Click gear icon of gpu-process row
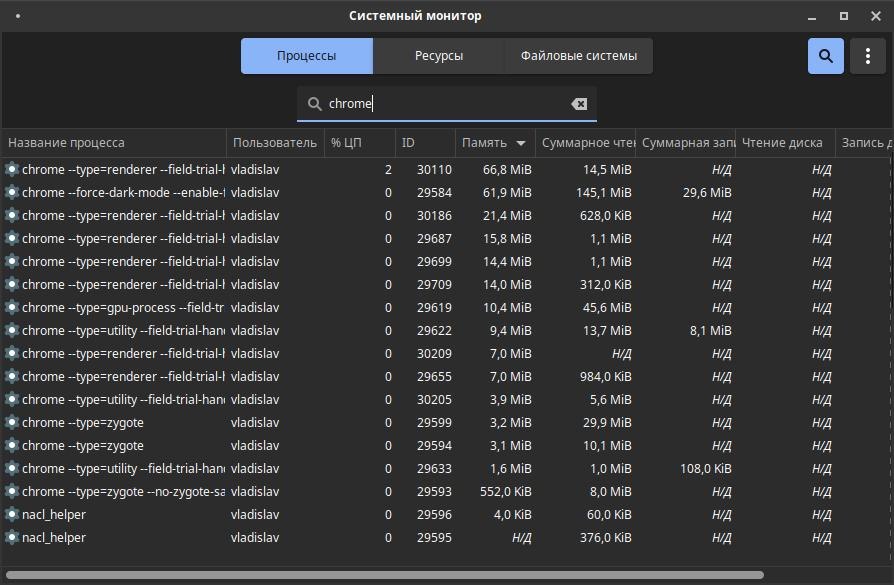The height and width of the screenshot is (585, 894). [x=11, y=307]
